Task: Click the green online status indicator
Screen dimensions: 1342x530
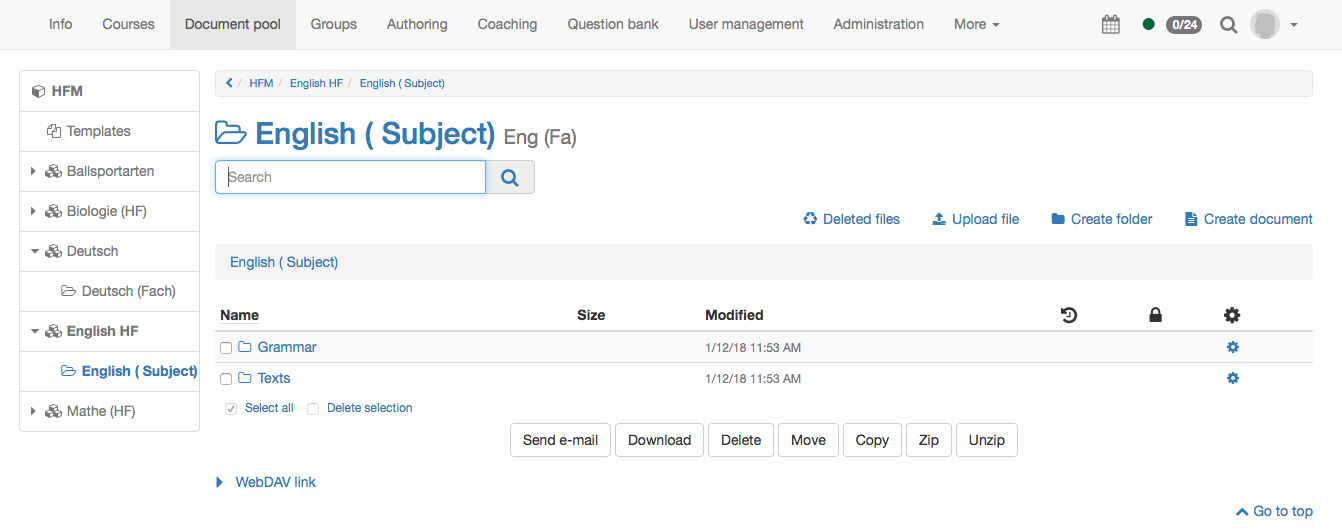Action: [x=1148, y=25]
